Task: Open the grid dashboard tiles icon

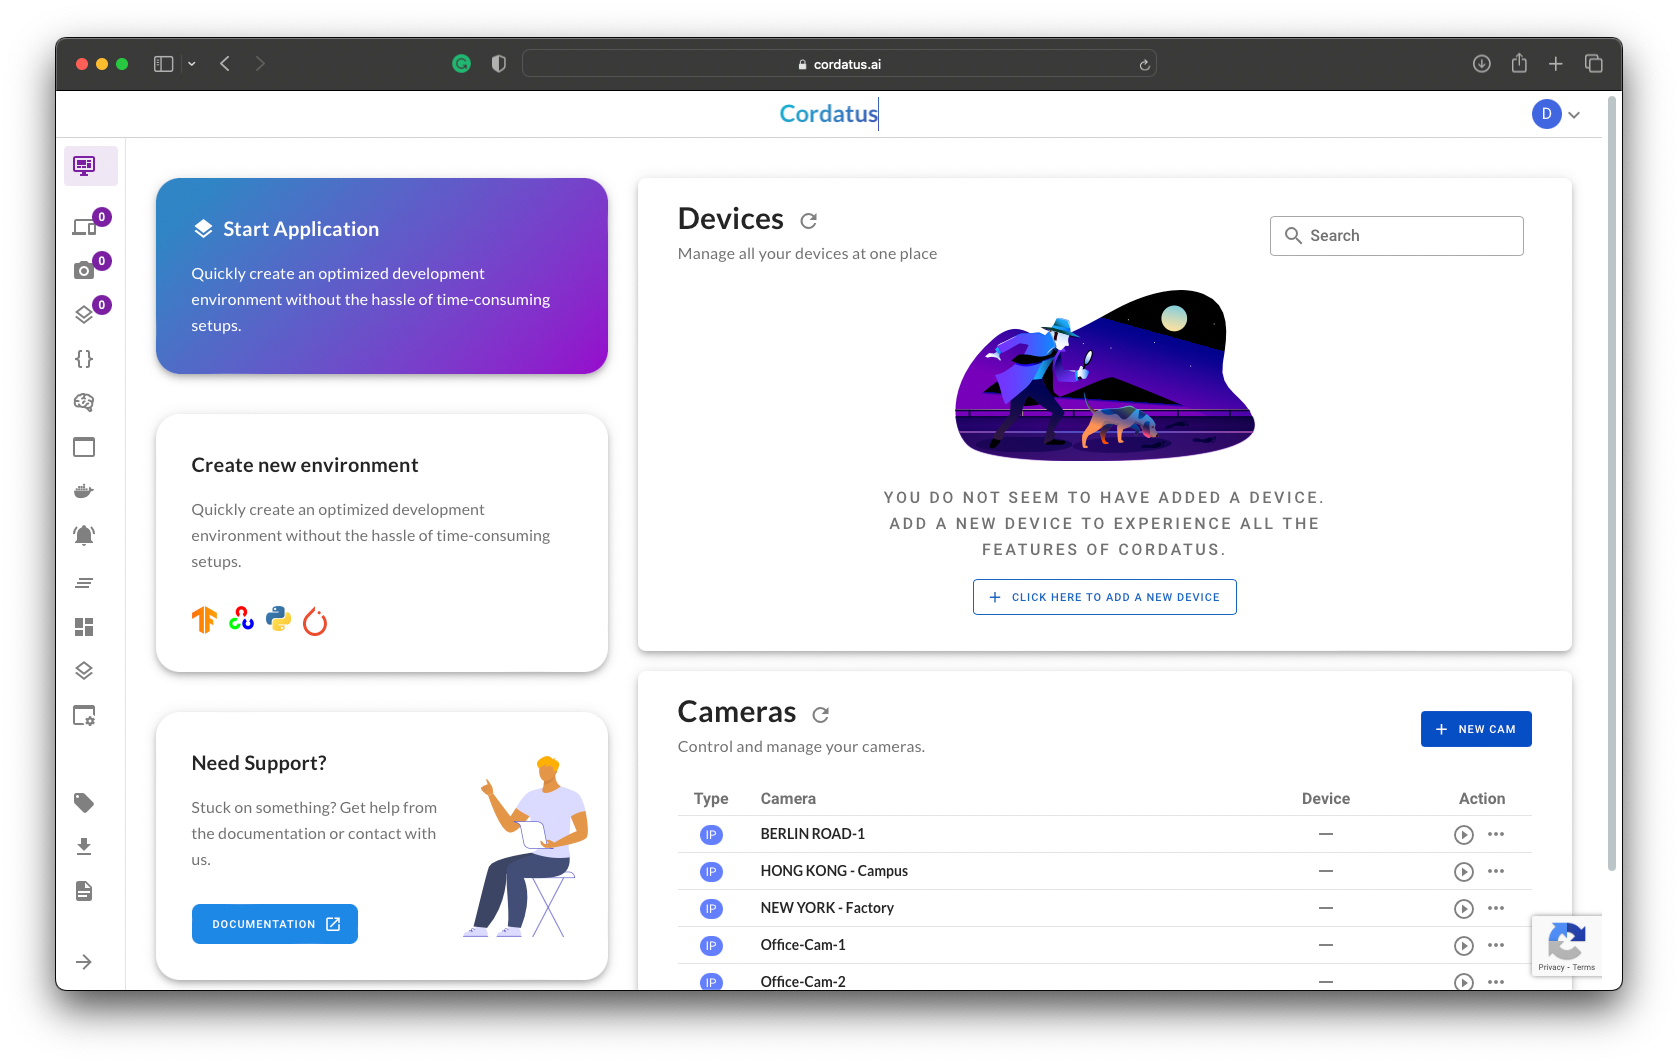Action: (x=84, y=627)
